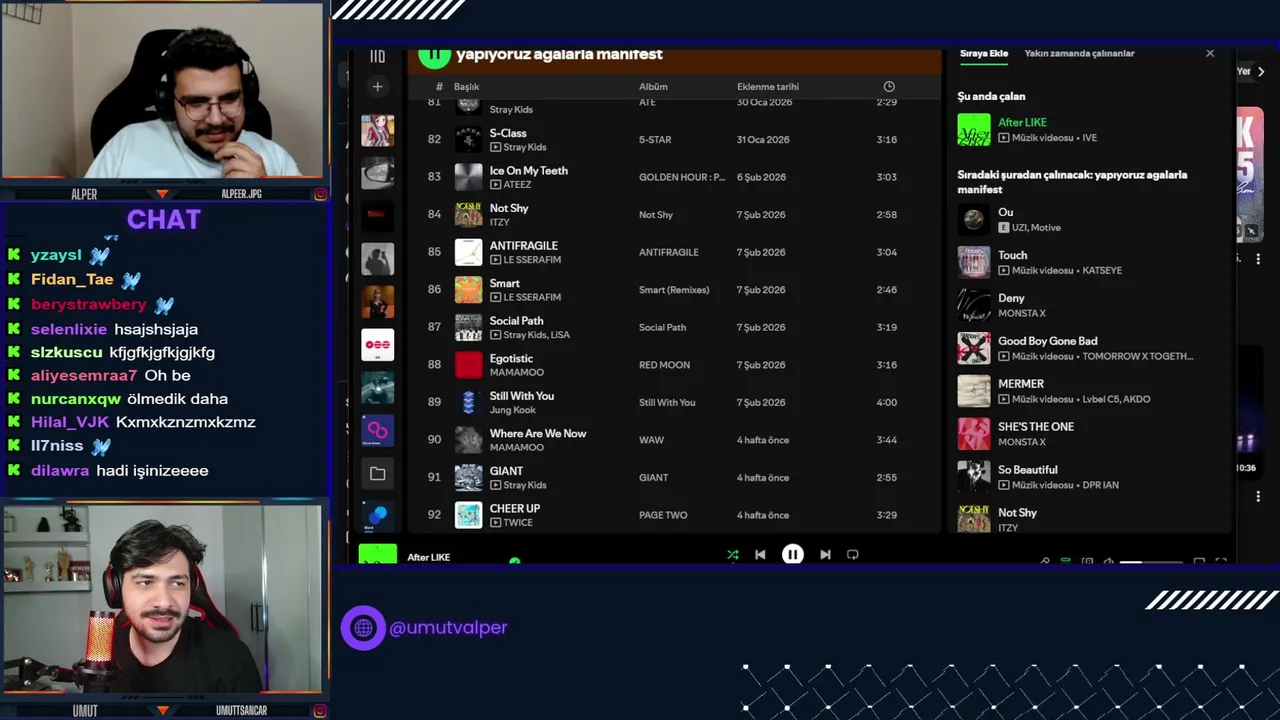Screen dimensions: 1280x720
Task: Open artist link ATEEZ in row 83
Action: pos(518,185)
